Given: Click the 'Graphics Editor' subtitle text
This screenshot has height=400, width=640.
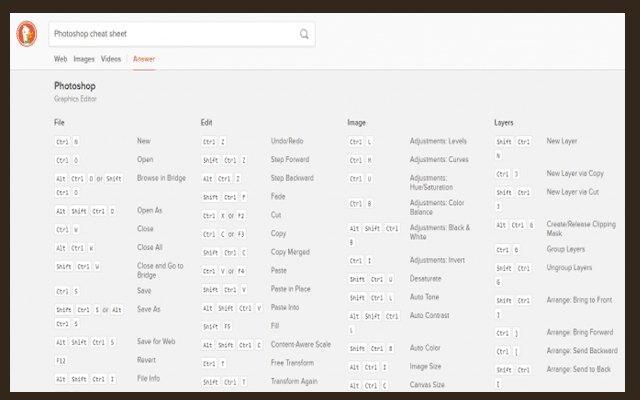Looking at the screenshot, I should click(x=75, y=99).
